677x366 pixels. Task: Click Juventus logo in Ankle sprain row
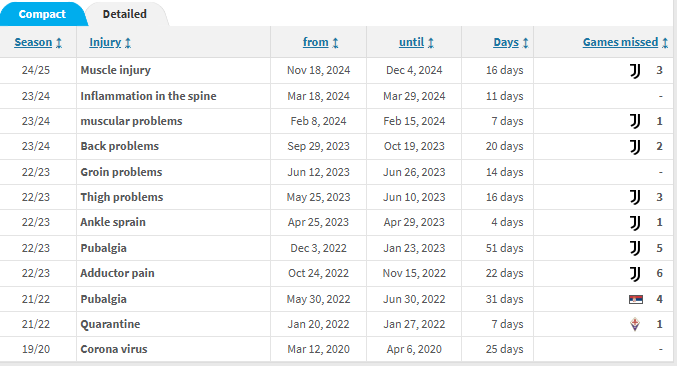pos(635,222)
